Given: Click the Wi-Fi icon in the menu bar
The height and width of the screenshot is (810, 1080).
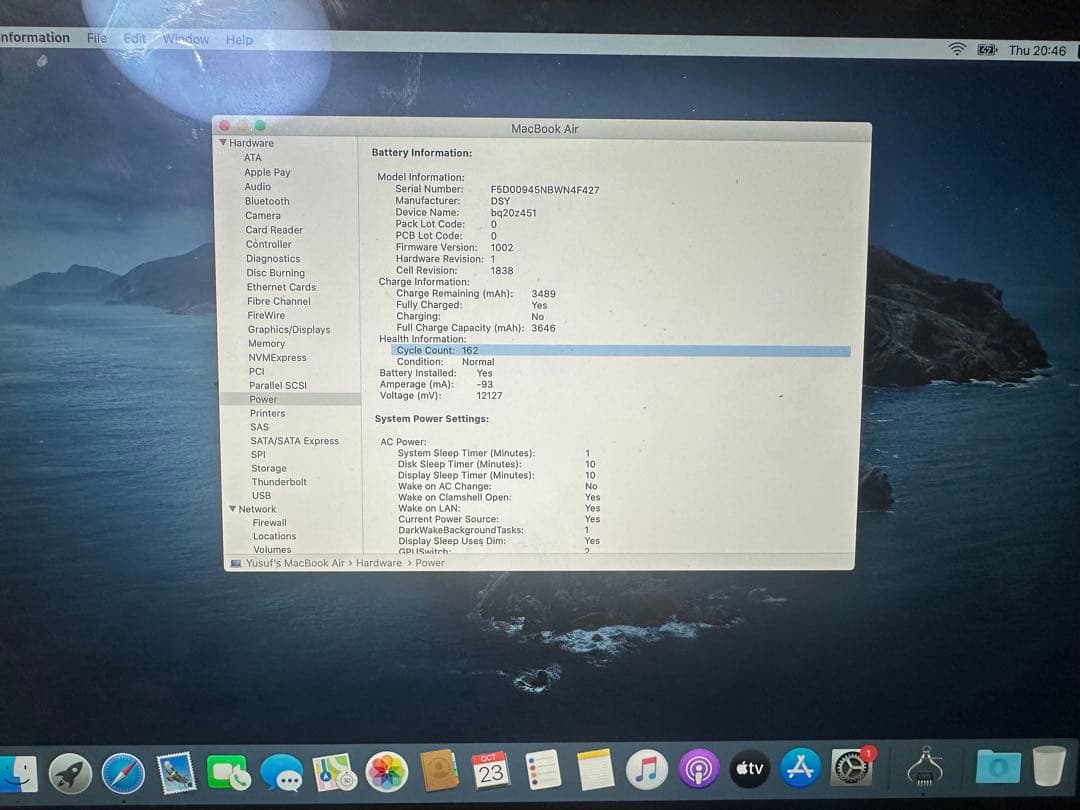Looking at the screenshot, I should 955,46.
